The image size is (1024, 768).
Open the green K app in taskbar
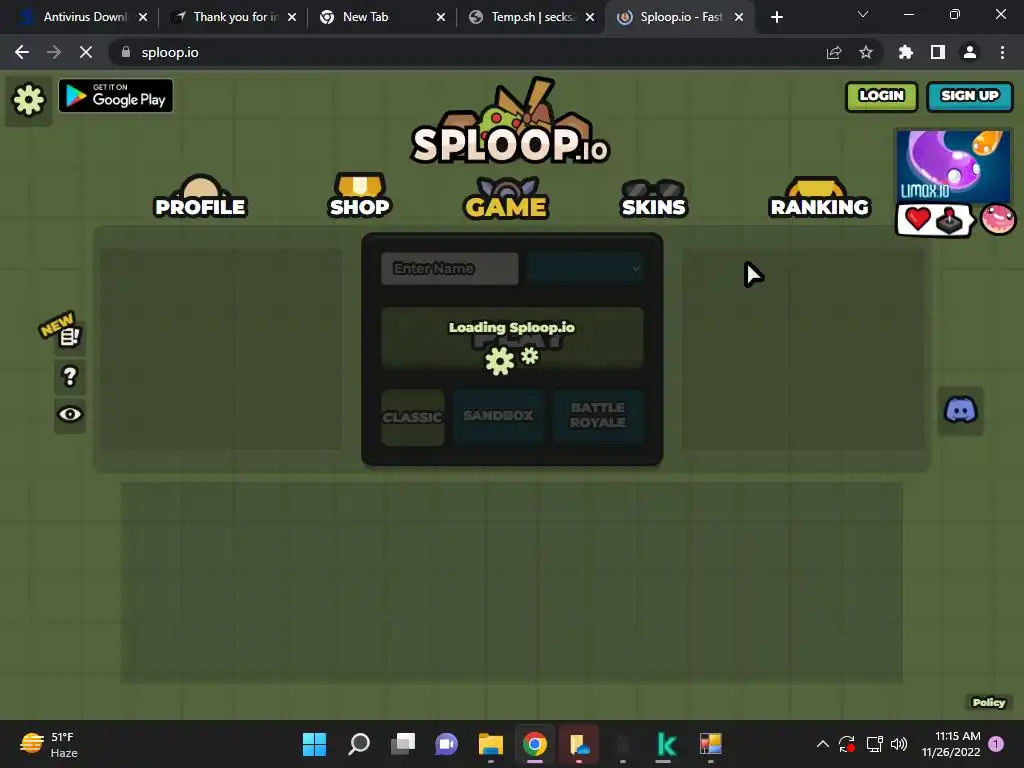click(x=667, y=744)
